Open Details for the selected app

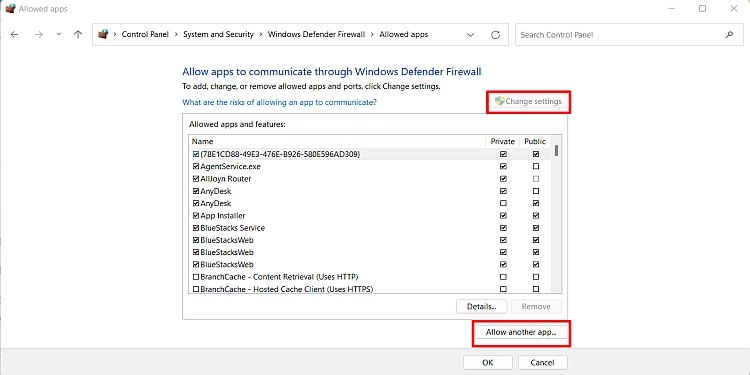[482, 307]
